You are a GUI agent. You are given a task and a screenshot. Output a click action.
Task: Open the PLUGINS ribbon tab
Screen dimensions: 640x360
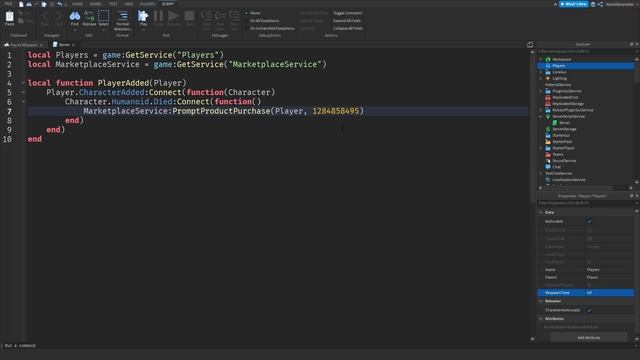click(x=147, y=4)
